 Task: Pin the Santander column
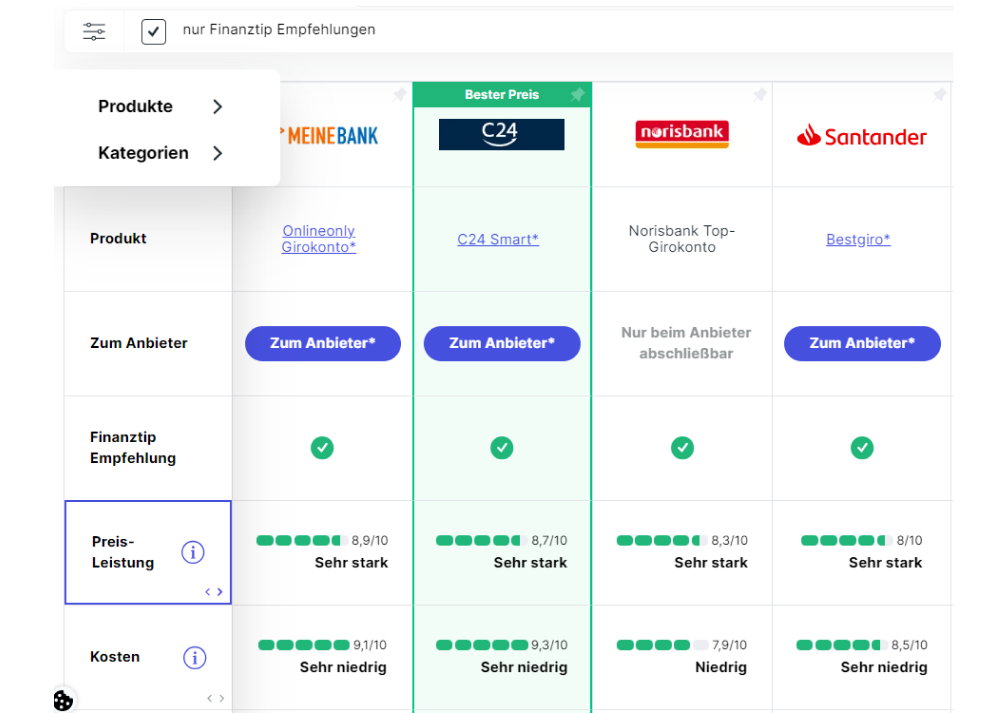click(939, 95)
